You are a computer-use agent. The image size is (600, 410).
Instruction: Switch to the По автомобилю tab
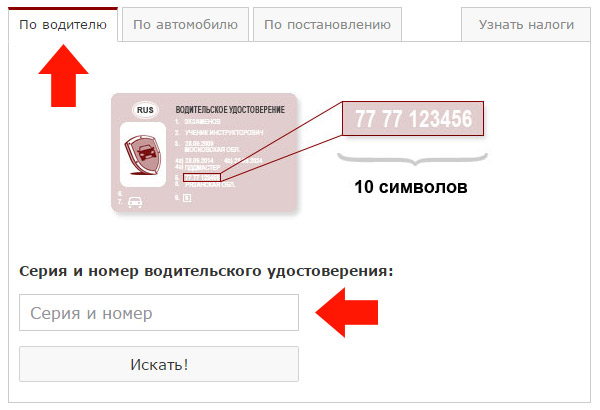click(185, 25)
